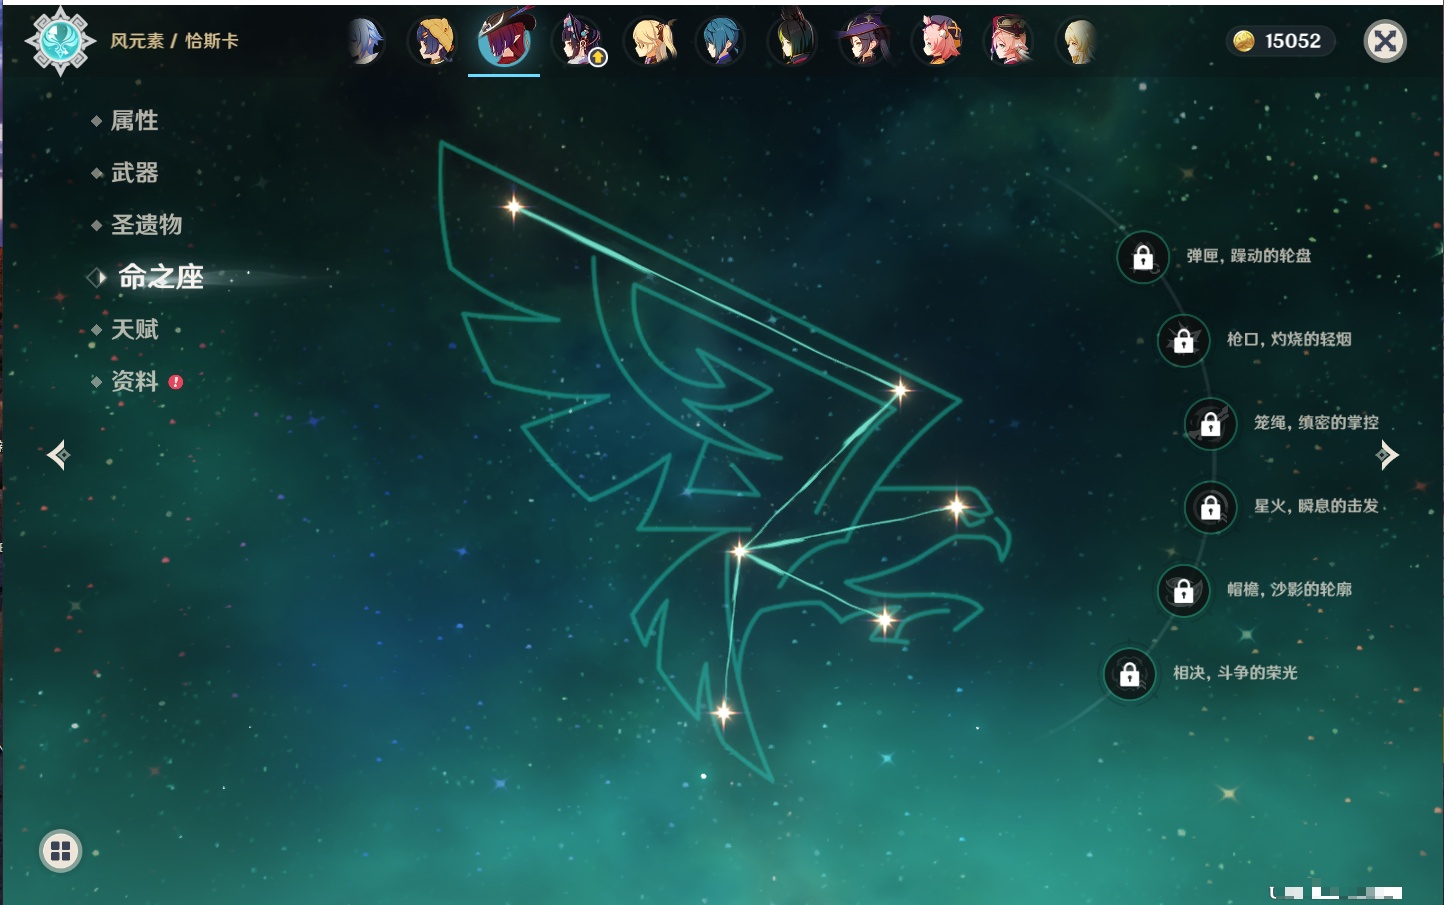1444x905 pixels.
Task: Open the 资料 menu item
Action: tap(134, 381)
